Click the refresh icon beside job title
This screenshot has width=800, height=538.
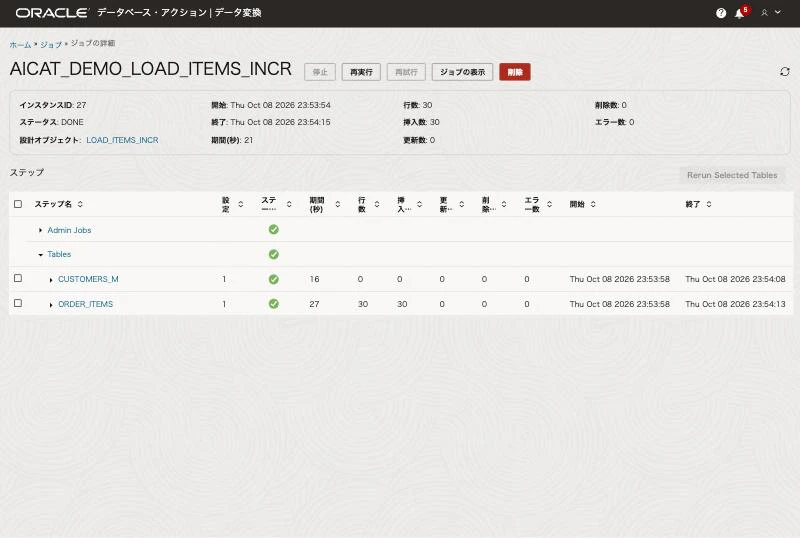pyautogui.click(x=785, y=71)
